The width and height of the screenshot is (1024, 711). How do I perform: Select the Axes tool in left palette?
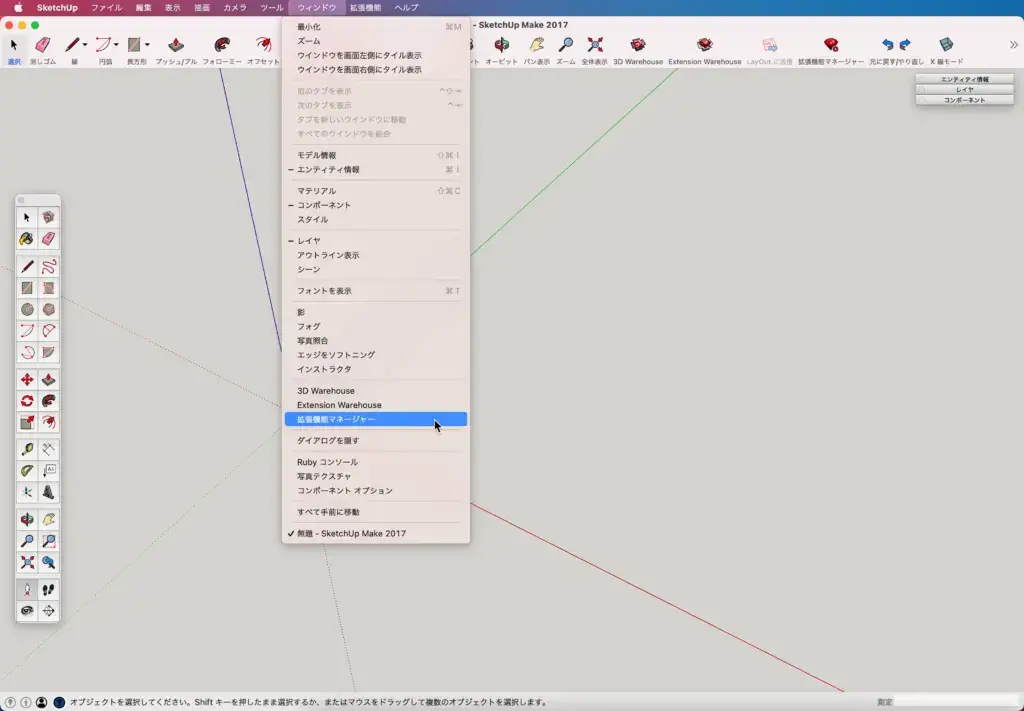tap(27, 492)
